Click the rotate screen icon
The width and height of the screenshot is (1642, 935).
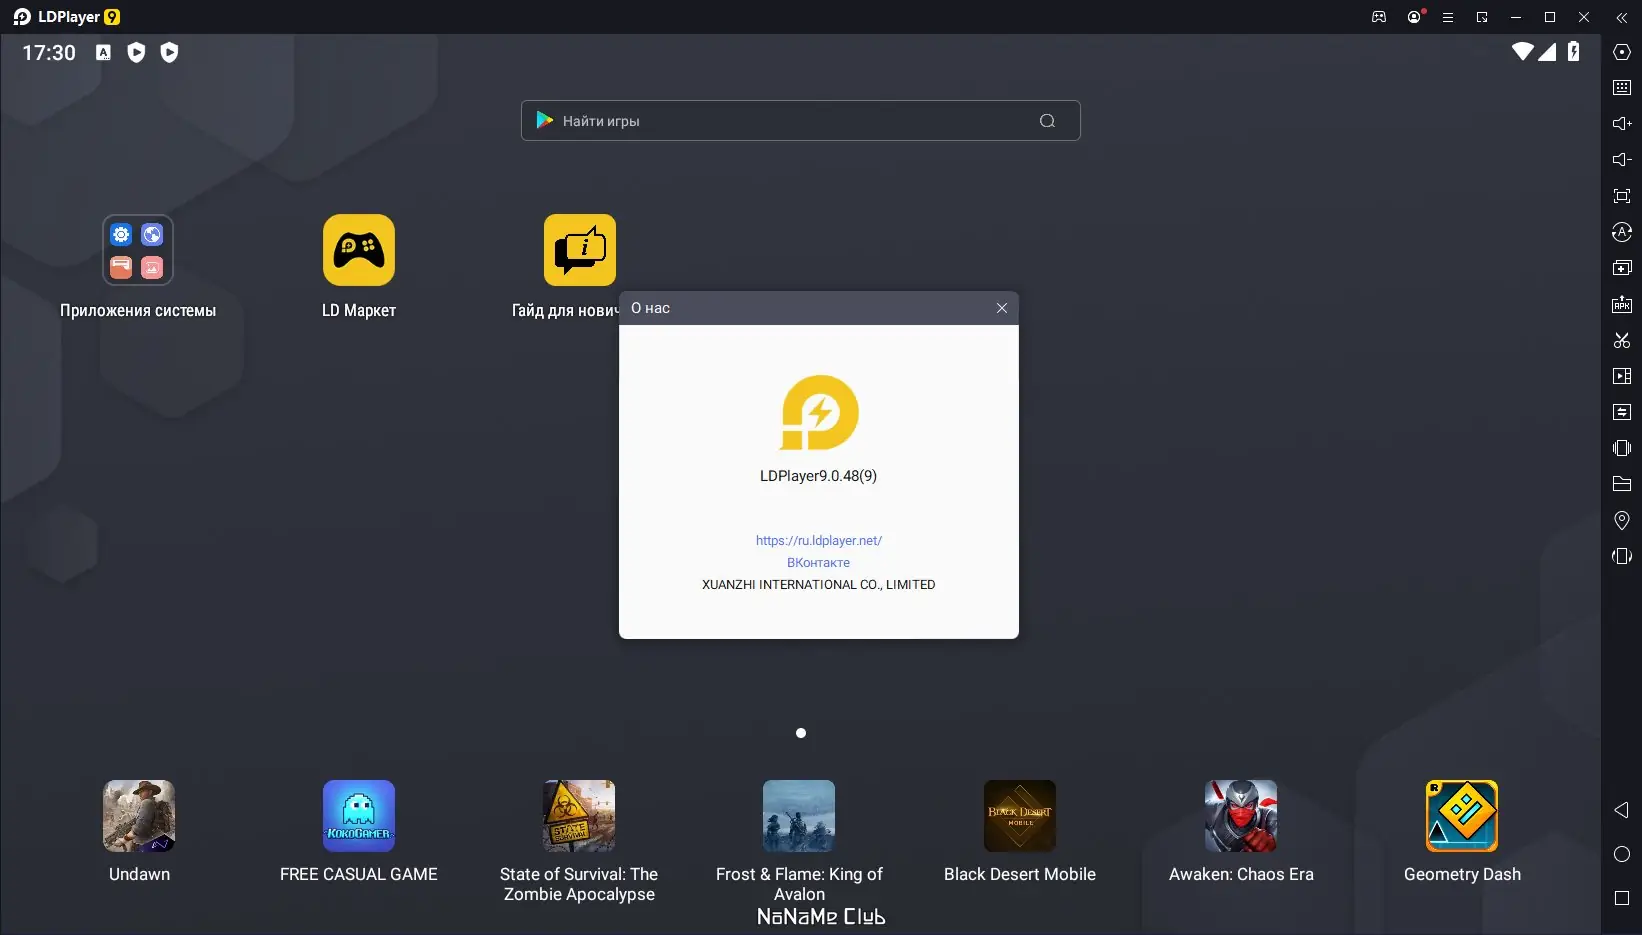[x=1622, y=556]
